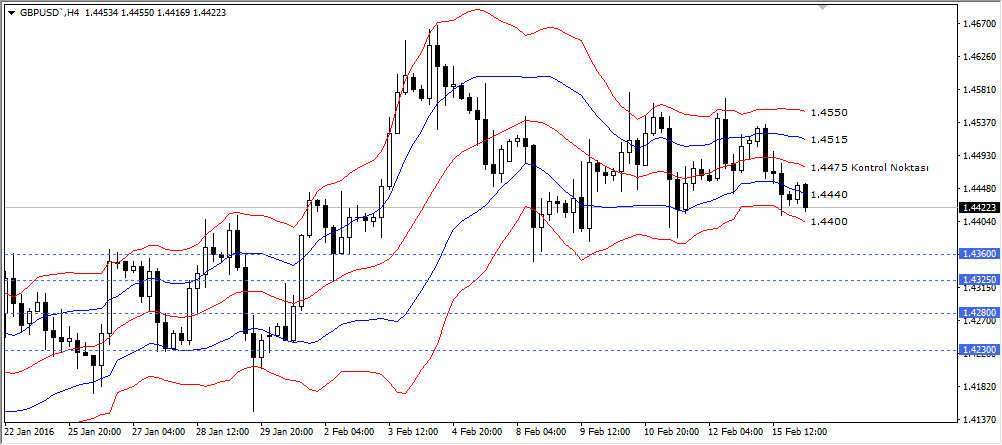Click the 1.44480 price scale value
The width and height of the screenshot is (1002, 445).
979,189
